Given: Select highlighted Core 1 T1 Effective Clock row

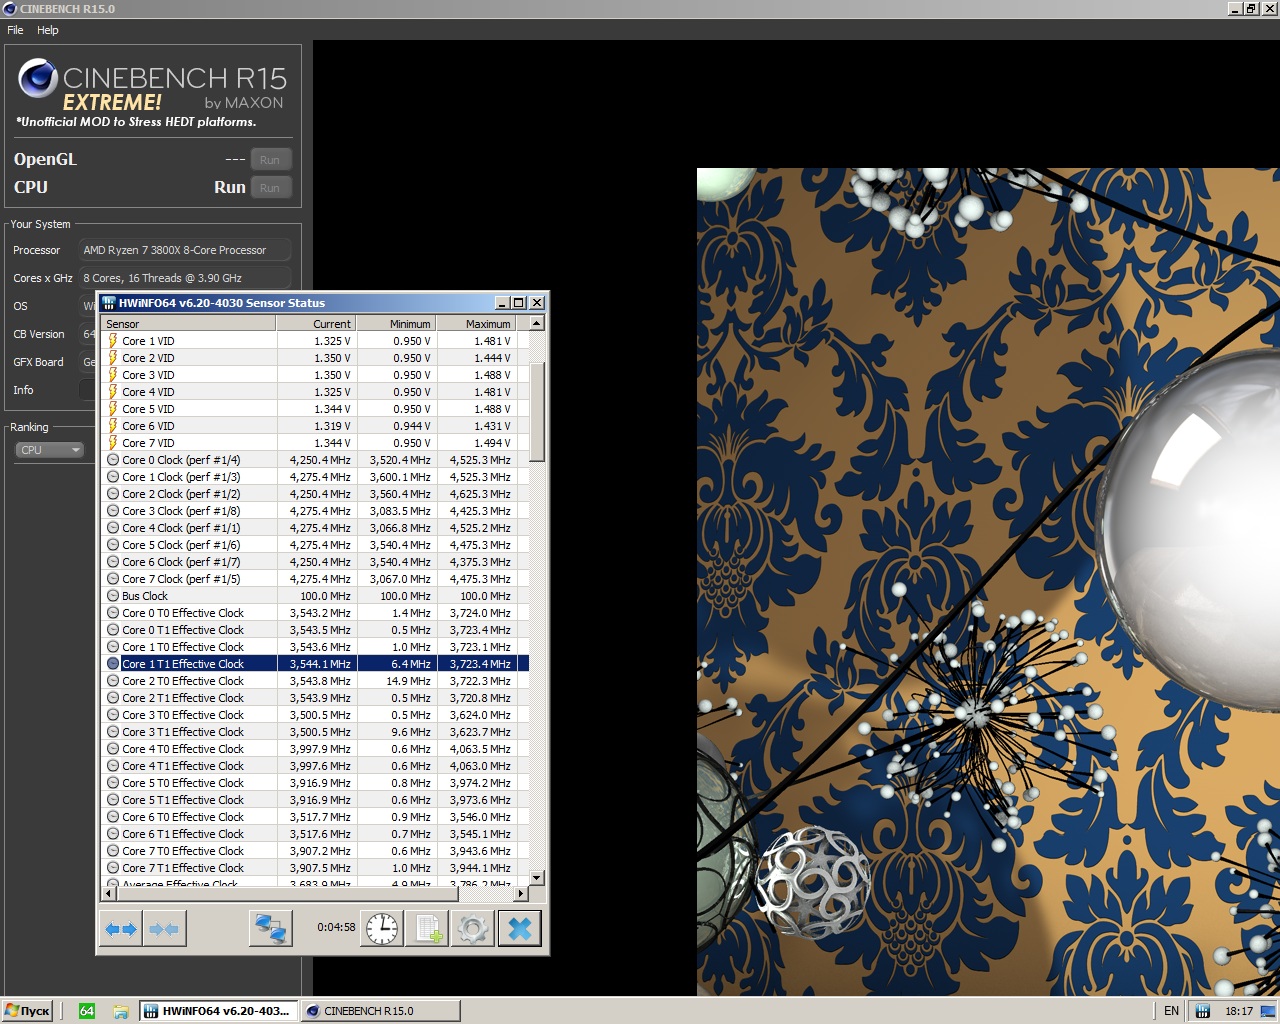Looking at the screenshot, I should tap(316, 664).
